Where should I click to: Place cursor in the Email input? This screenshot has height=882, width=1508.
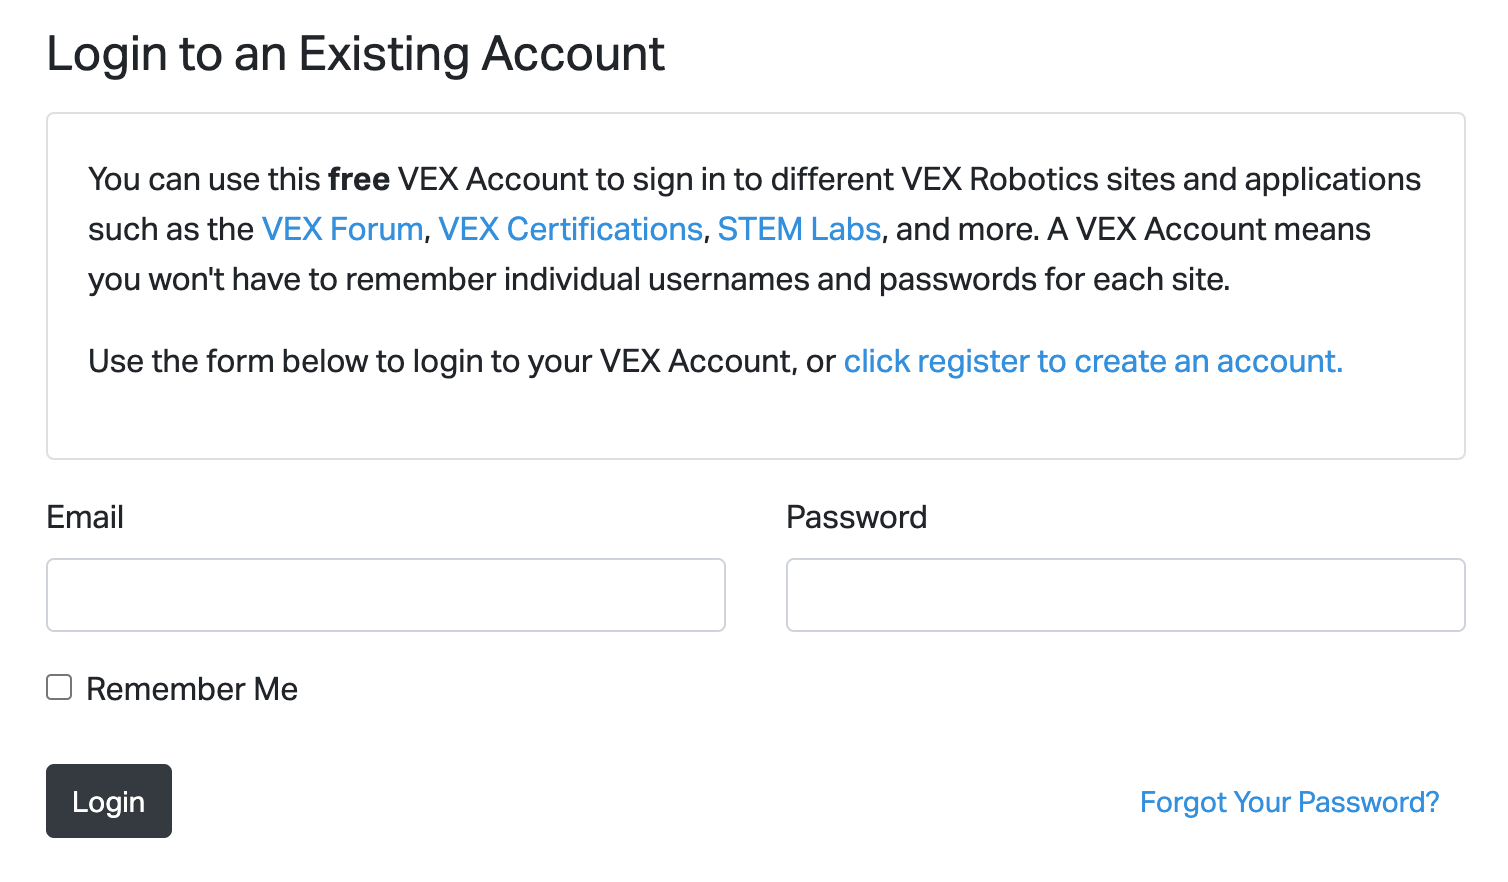point(385,594)
